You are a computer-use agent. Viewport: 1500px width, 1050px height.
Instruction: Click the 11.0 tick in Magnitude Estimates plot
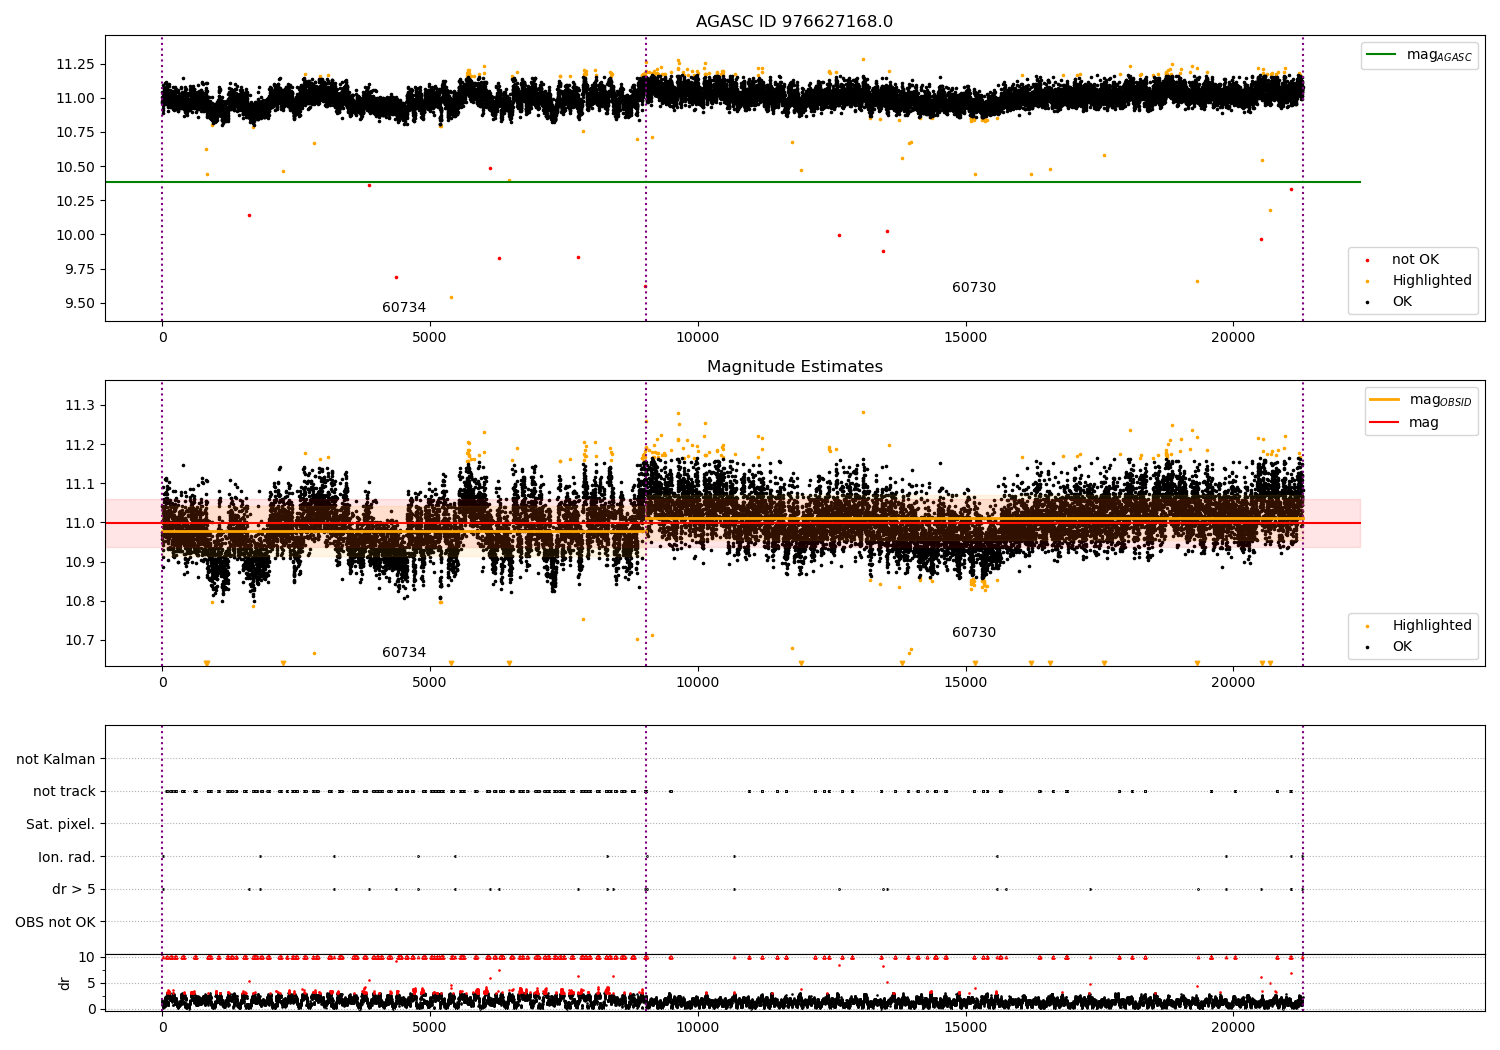tap(80, 523)
